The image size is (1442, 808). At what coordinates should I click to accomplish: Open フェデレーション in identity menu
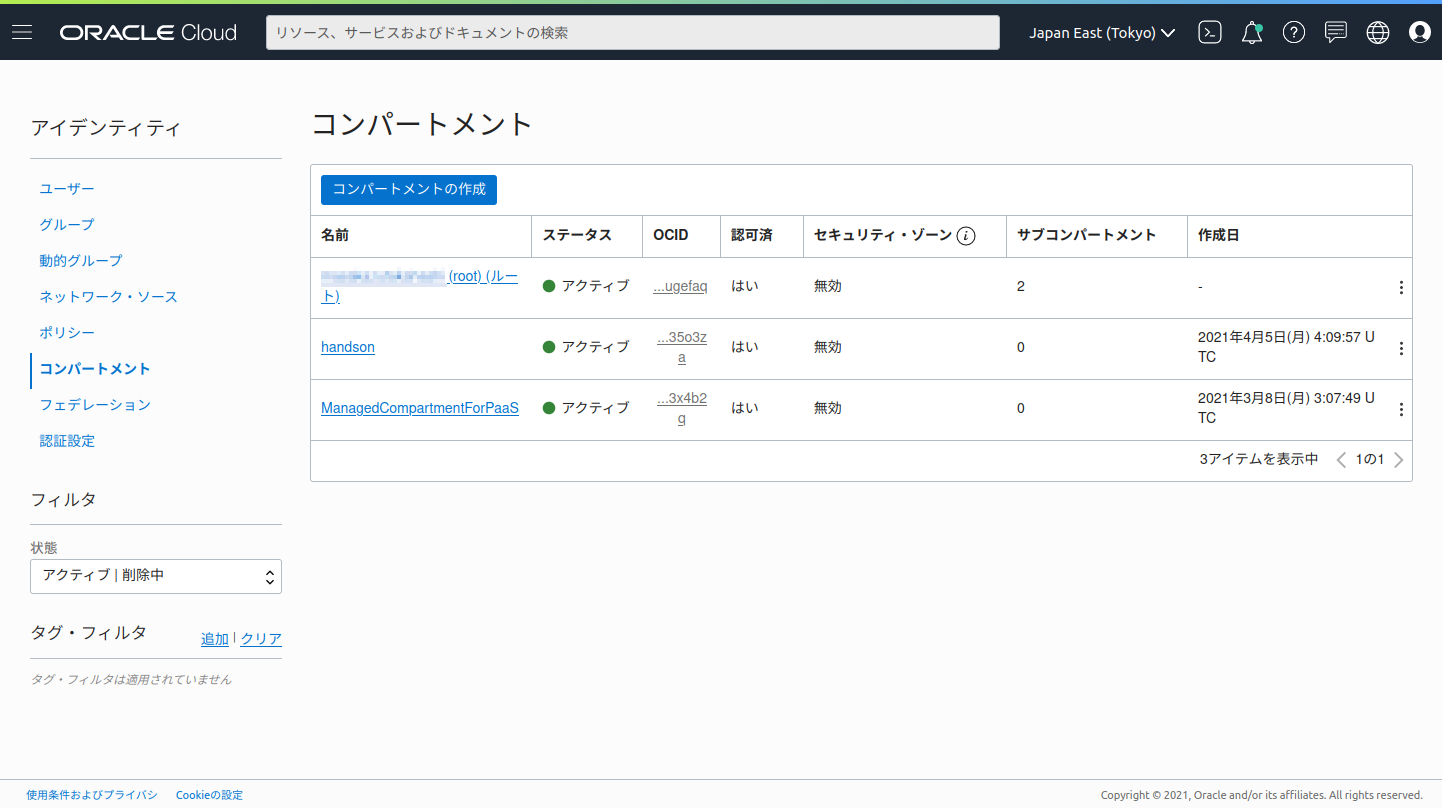click(x=95, y=404)
